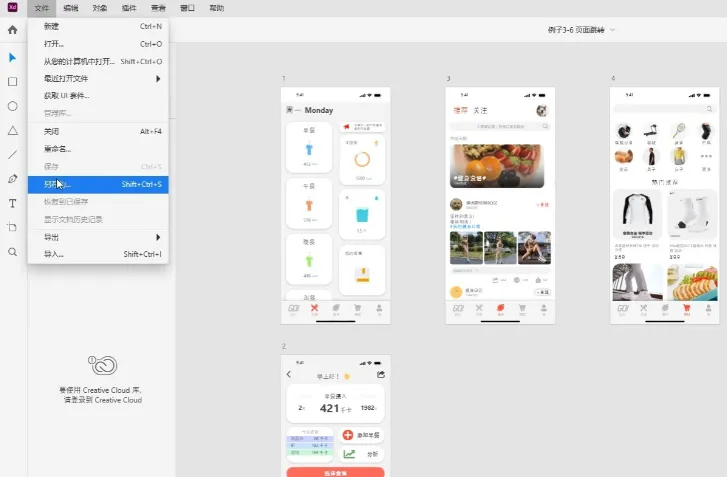The image size is (727, 477).
Task: Select the Ellipse tool
Action: (x=13, y=106)
